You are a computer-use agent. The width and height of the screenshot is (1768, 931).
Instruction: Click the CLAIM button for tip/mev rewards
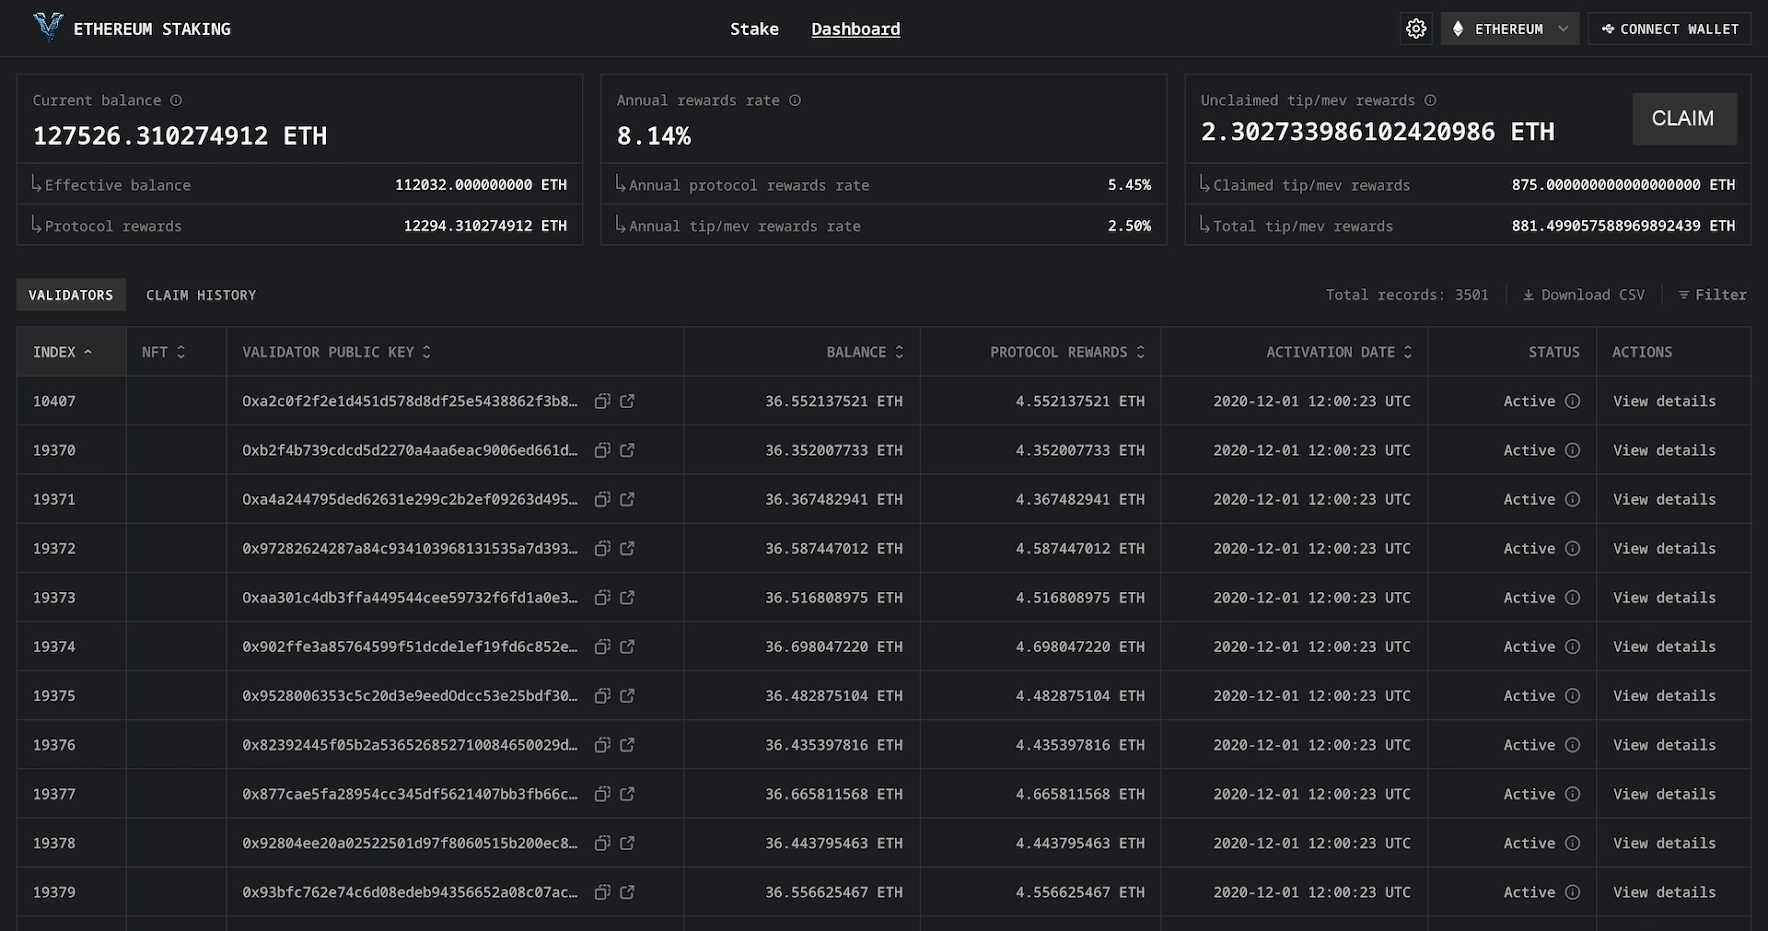click(1684, 118)
